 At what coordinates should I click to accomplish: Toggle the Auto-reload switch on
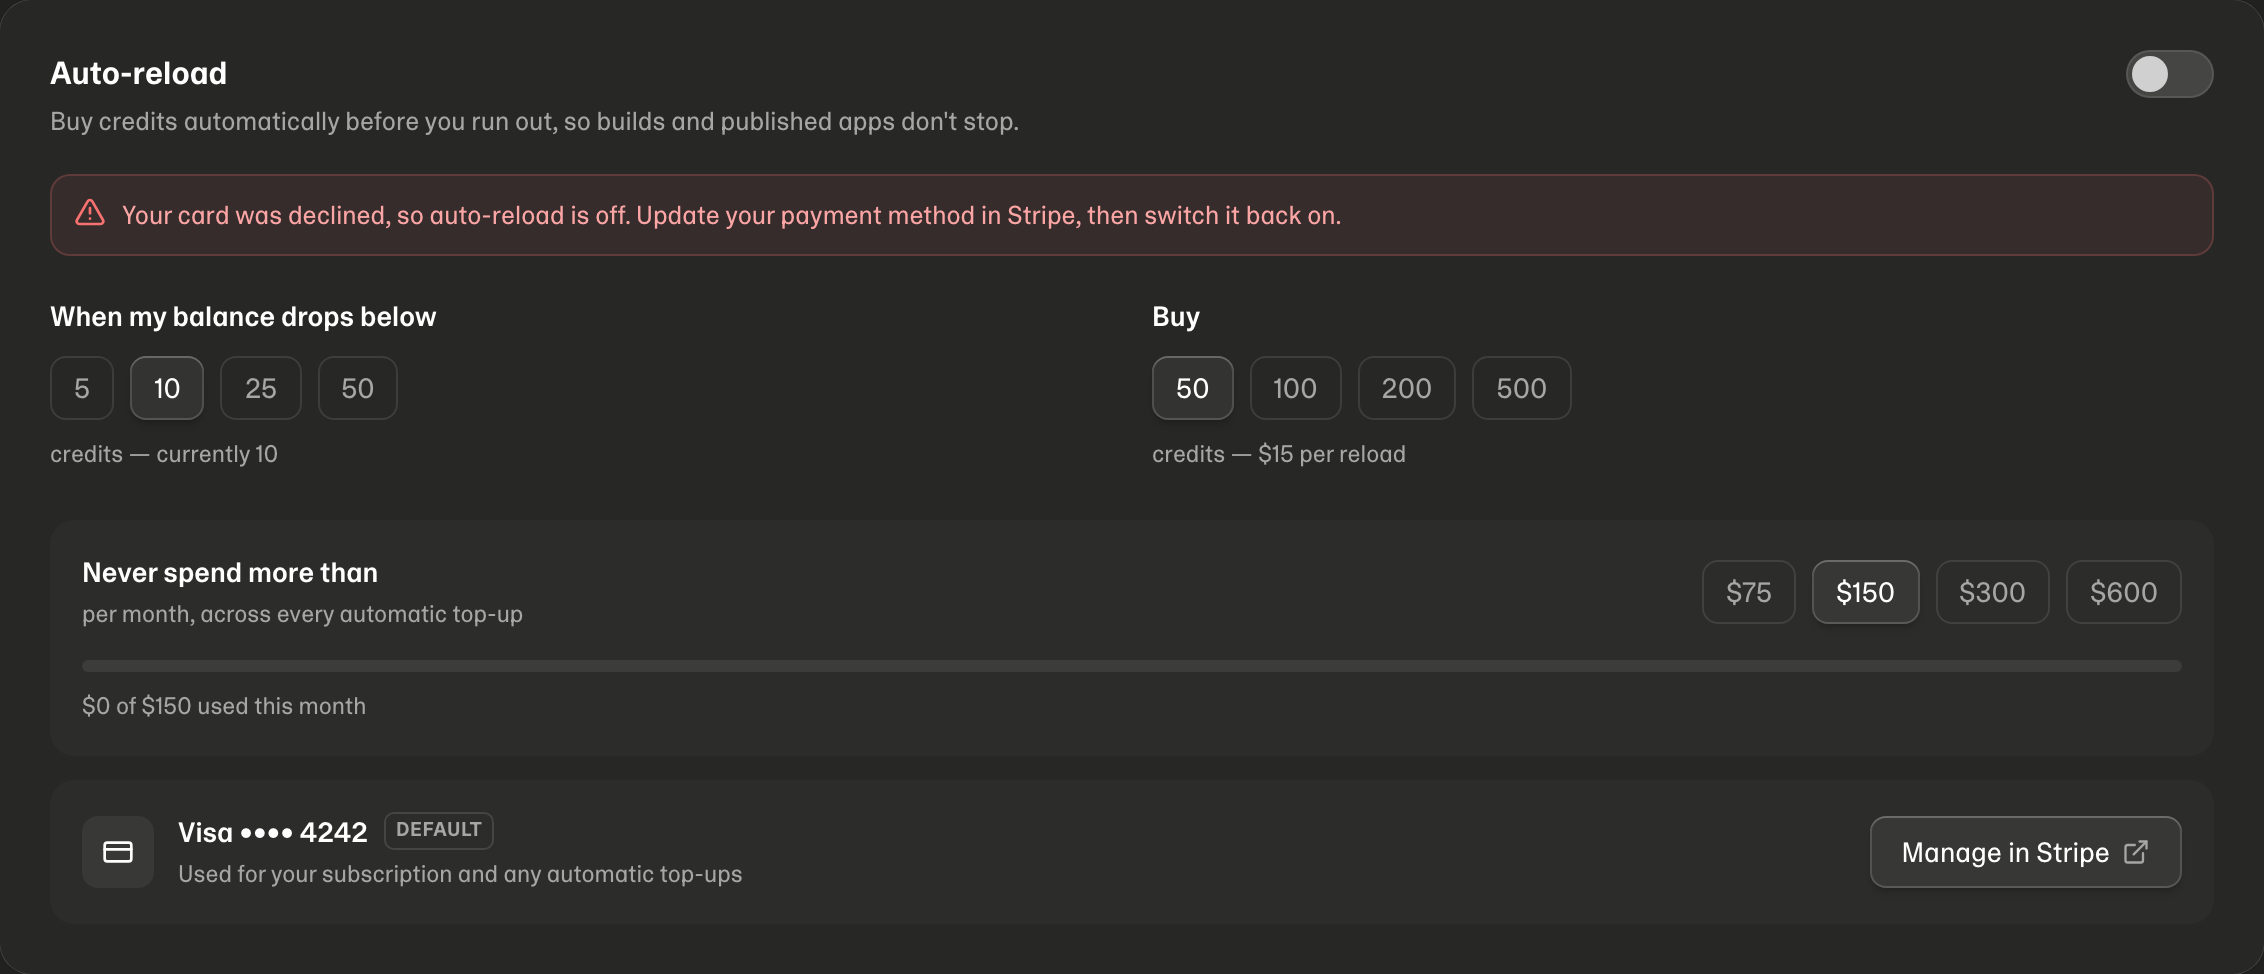(2169, 74)
